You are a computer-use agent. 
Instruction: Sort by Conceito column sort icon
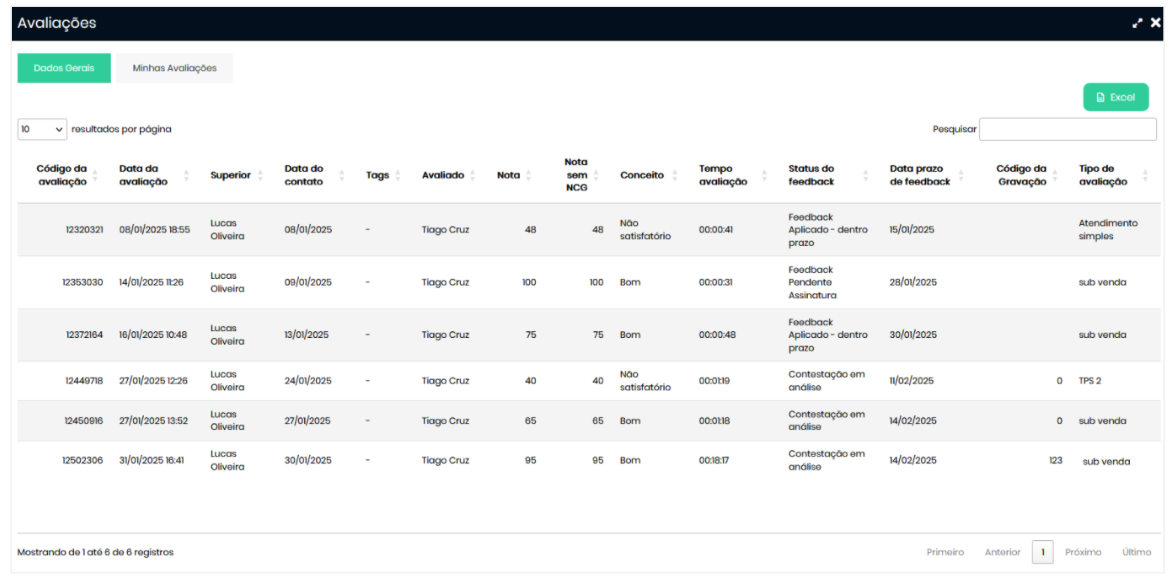pyautogui.click(x=675, y=176)
